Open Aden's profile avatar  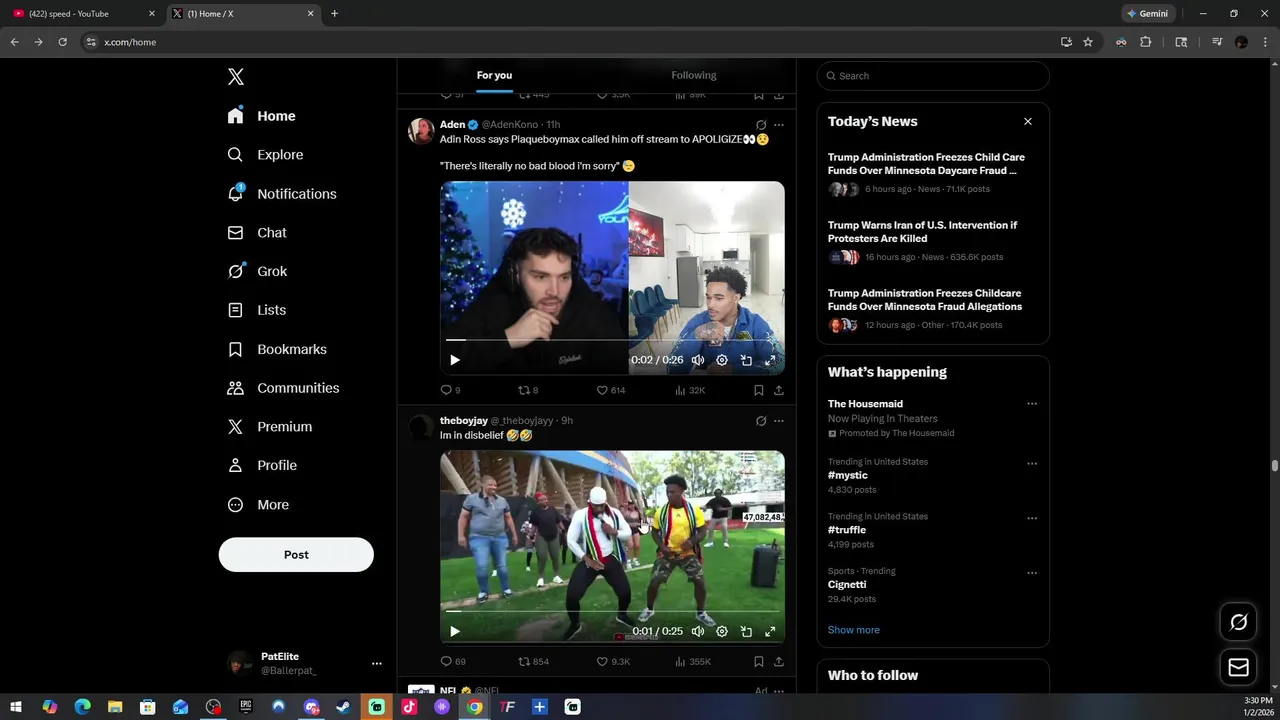coord(421,131)
